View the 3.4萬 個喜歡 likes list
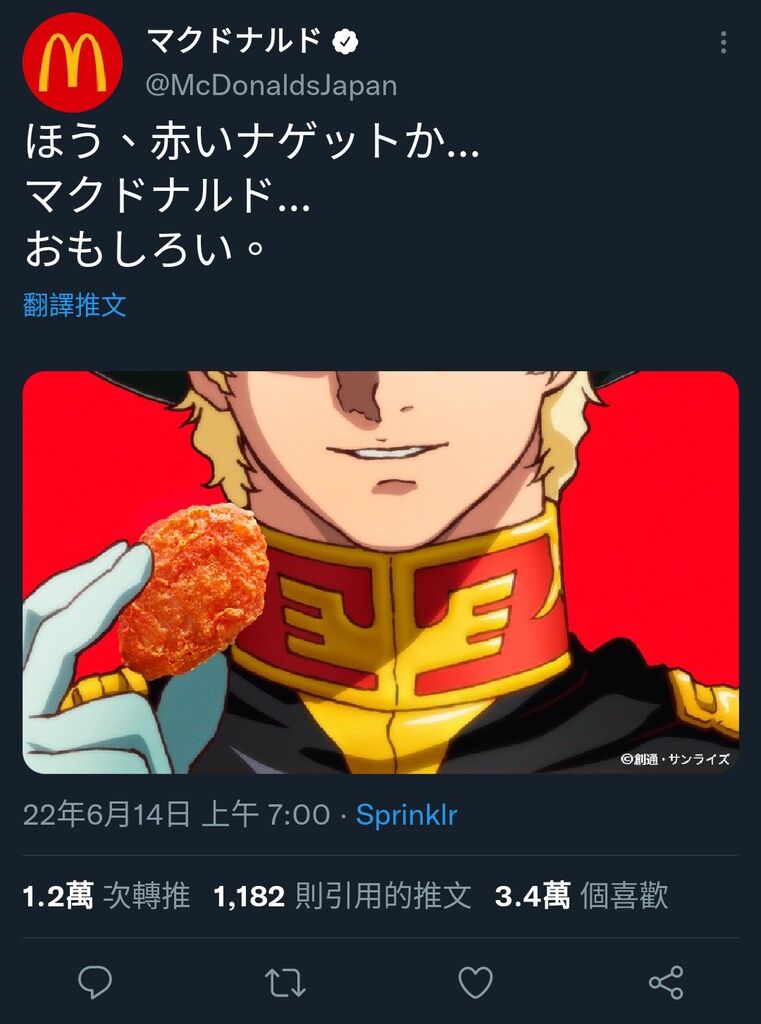This screenshot has width=761, height=1024. tap(581, 896)
